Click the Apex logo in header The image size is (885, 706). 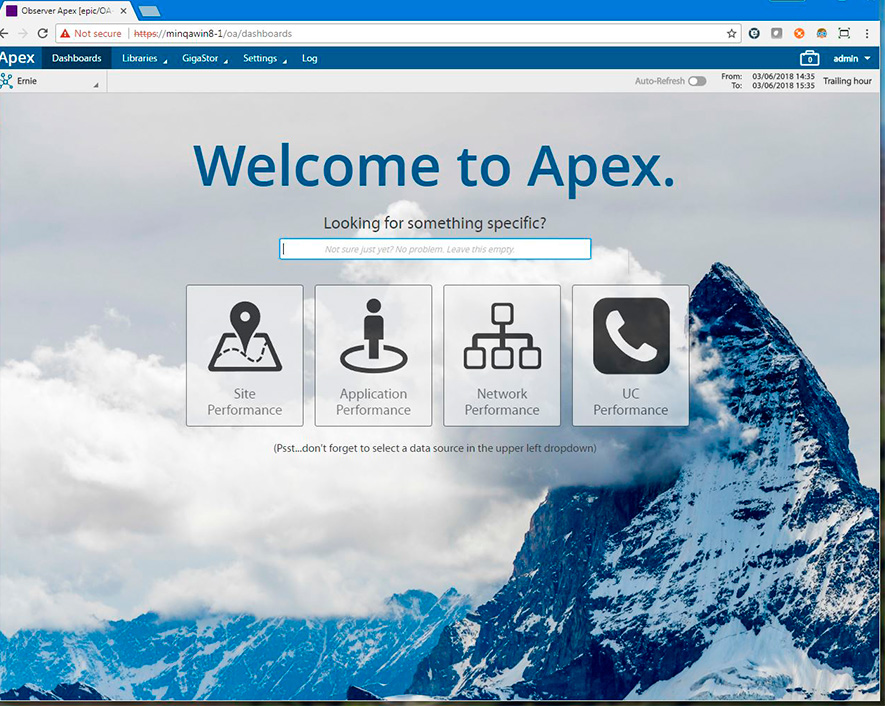pos(17,58)
